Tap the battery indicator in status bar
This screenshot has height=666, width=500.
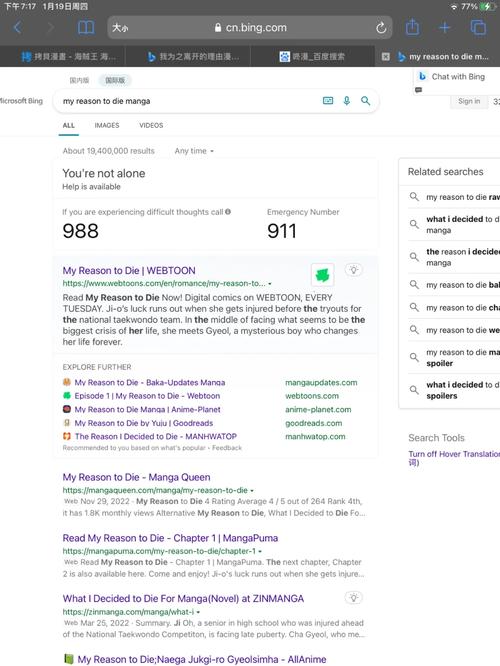pos(486,6)
